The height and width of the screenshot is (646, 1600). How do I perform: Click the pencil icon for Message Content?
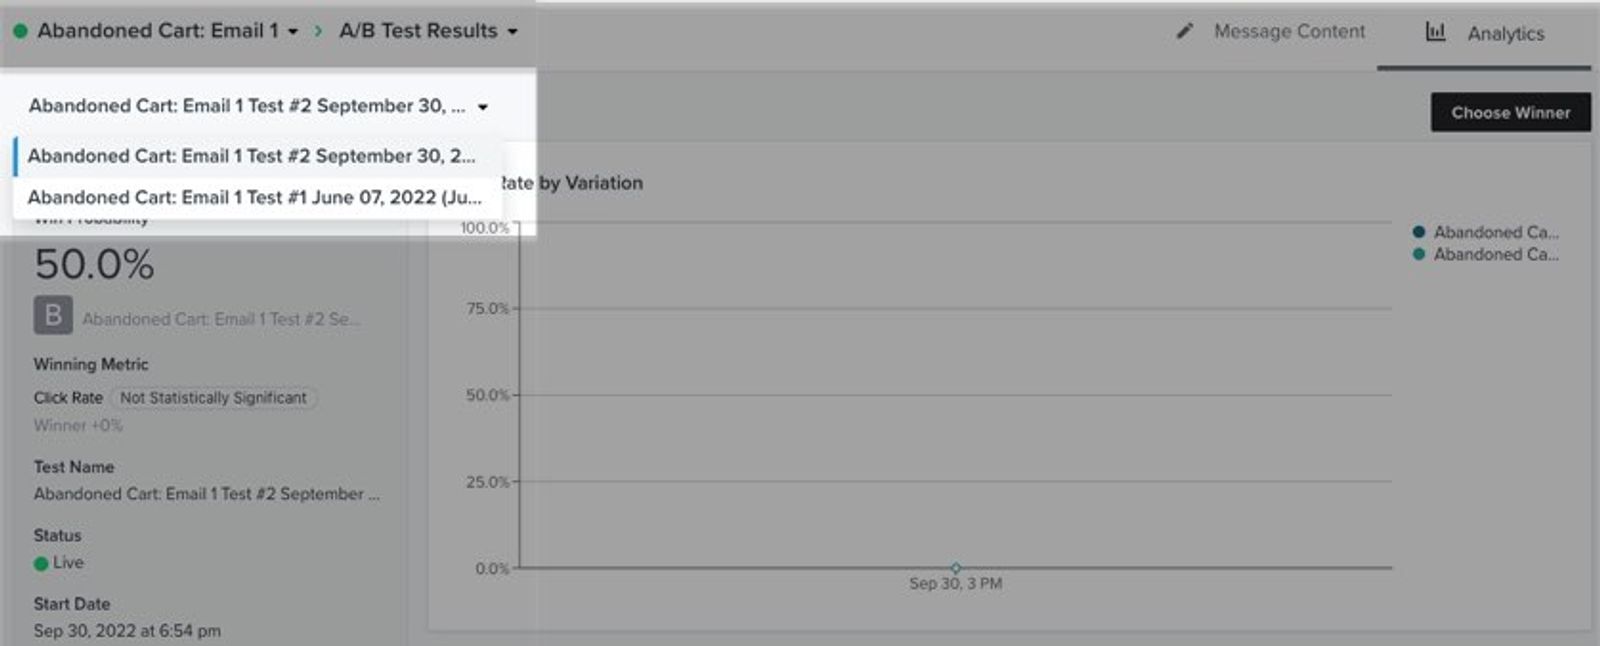coord(1185,31)
